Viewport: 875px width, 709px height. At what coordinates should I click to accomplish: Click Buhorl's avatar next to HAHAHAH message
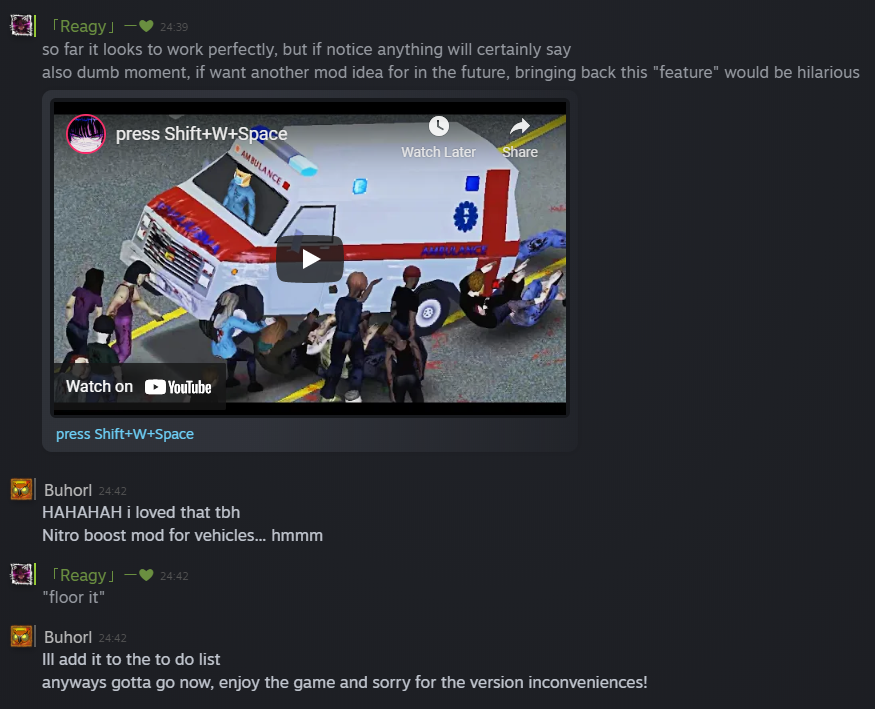[22, 489]
